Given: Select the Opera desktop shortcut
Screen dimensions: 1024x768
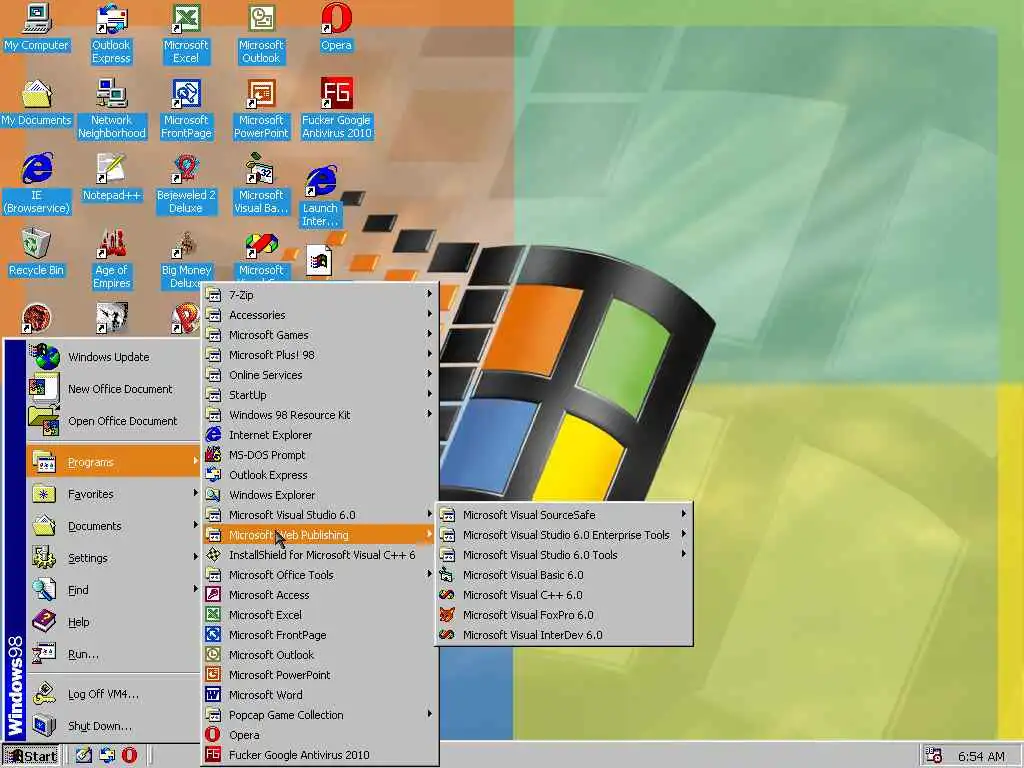Looking at the screenshot, I should (x=336, y=27).
